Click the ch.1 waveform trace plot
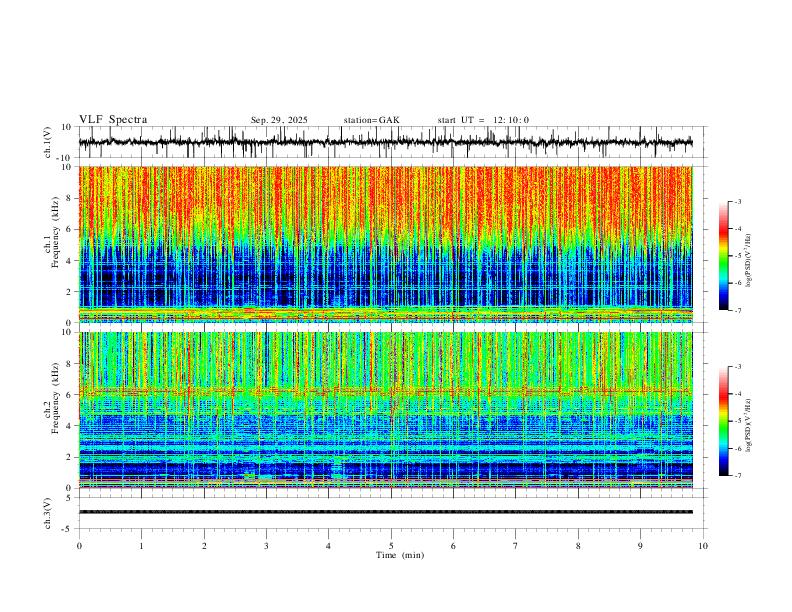 pyautogui.click(x=386, y=142)
